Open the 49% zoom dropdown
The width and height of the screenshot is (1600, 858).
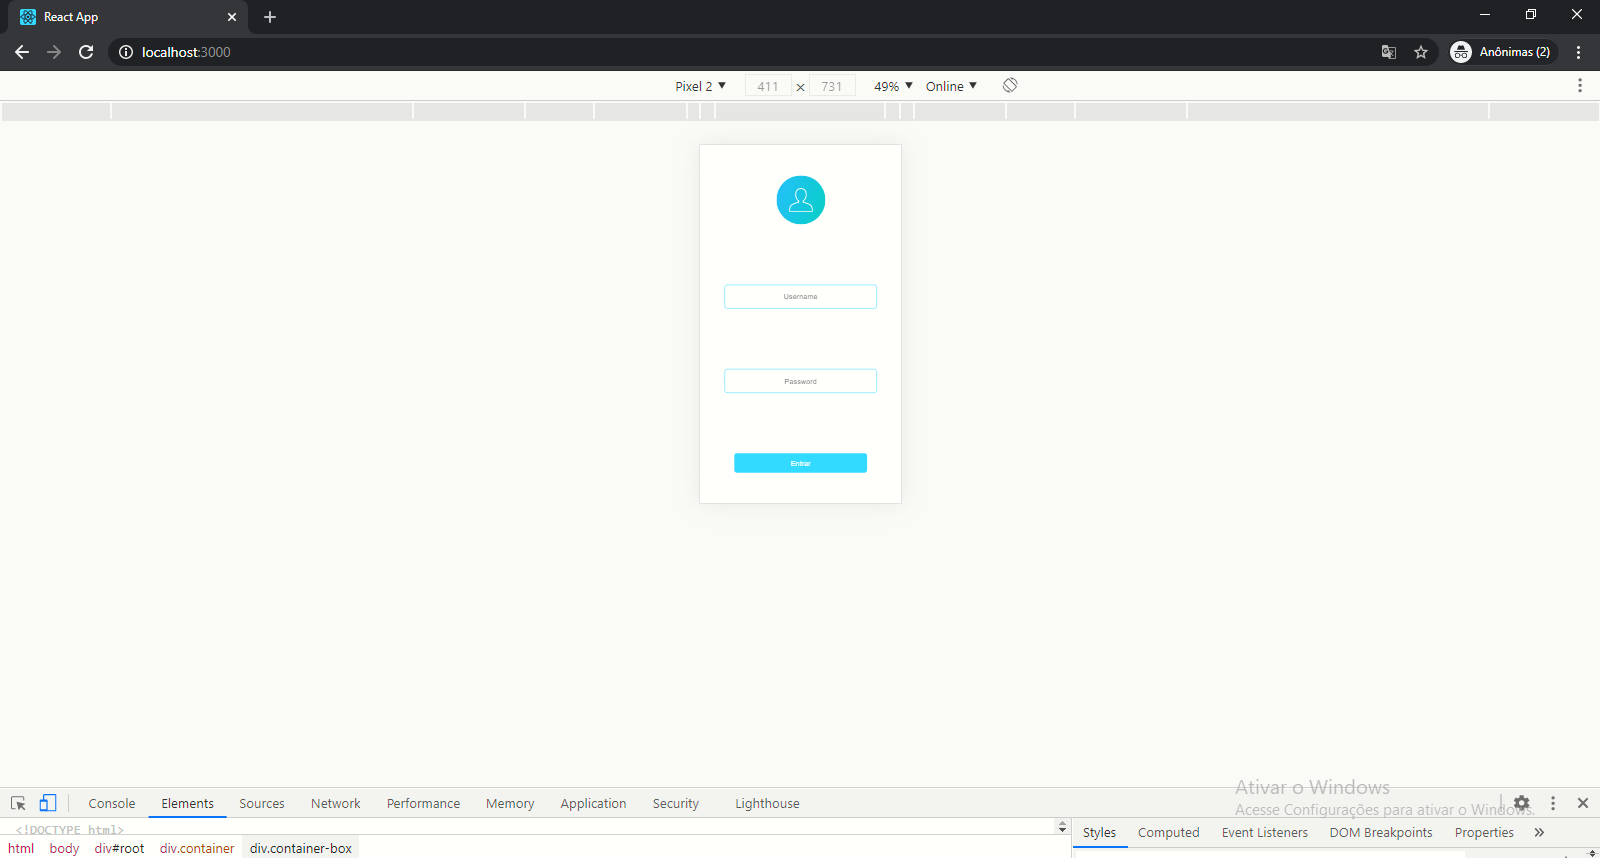(892, 86)
